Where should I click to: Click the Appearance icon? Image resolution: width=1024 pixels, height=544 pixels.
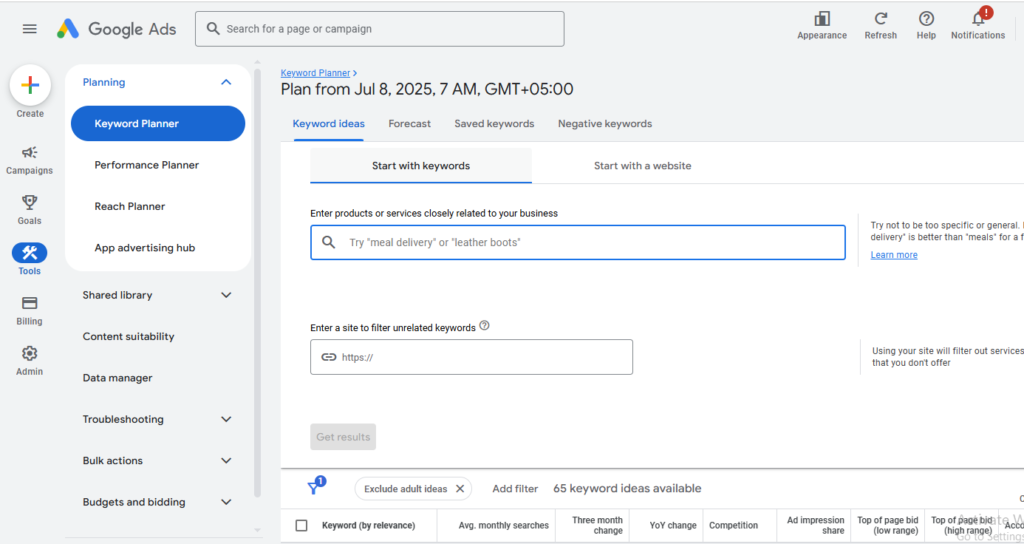coord(822,19)
